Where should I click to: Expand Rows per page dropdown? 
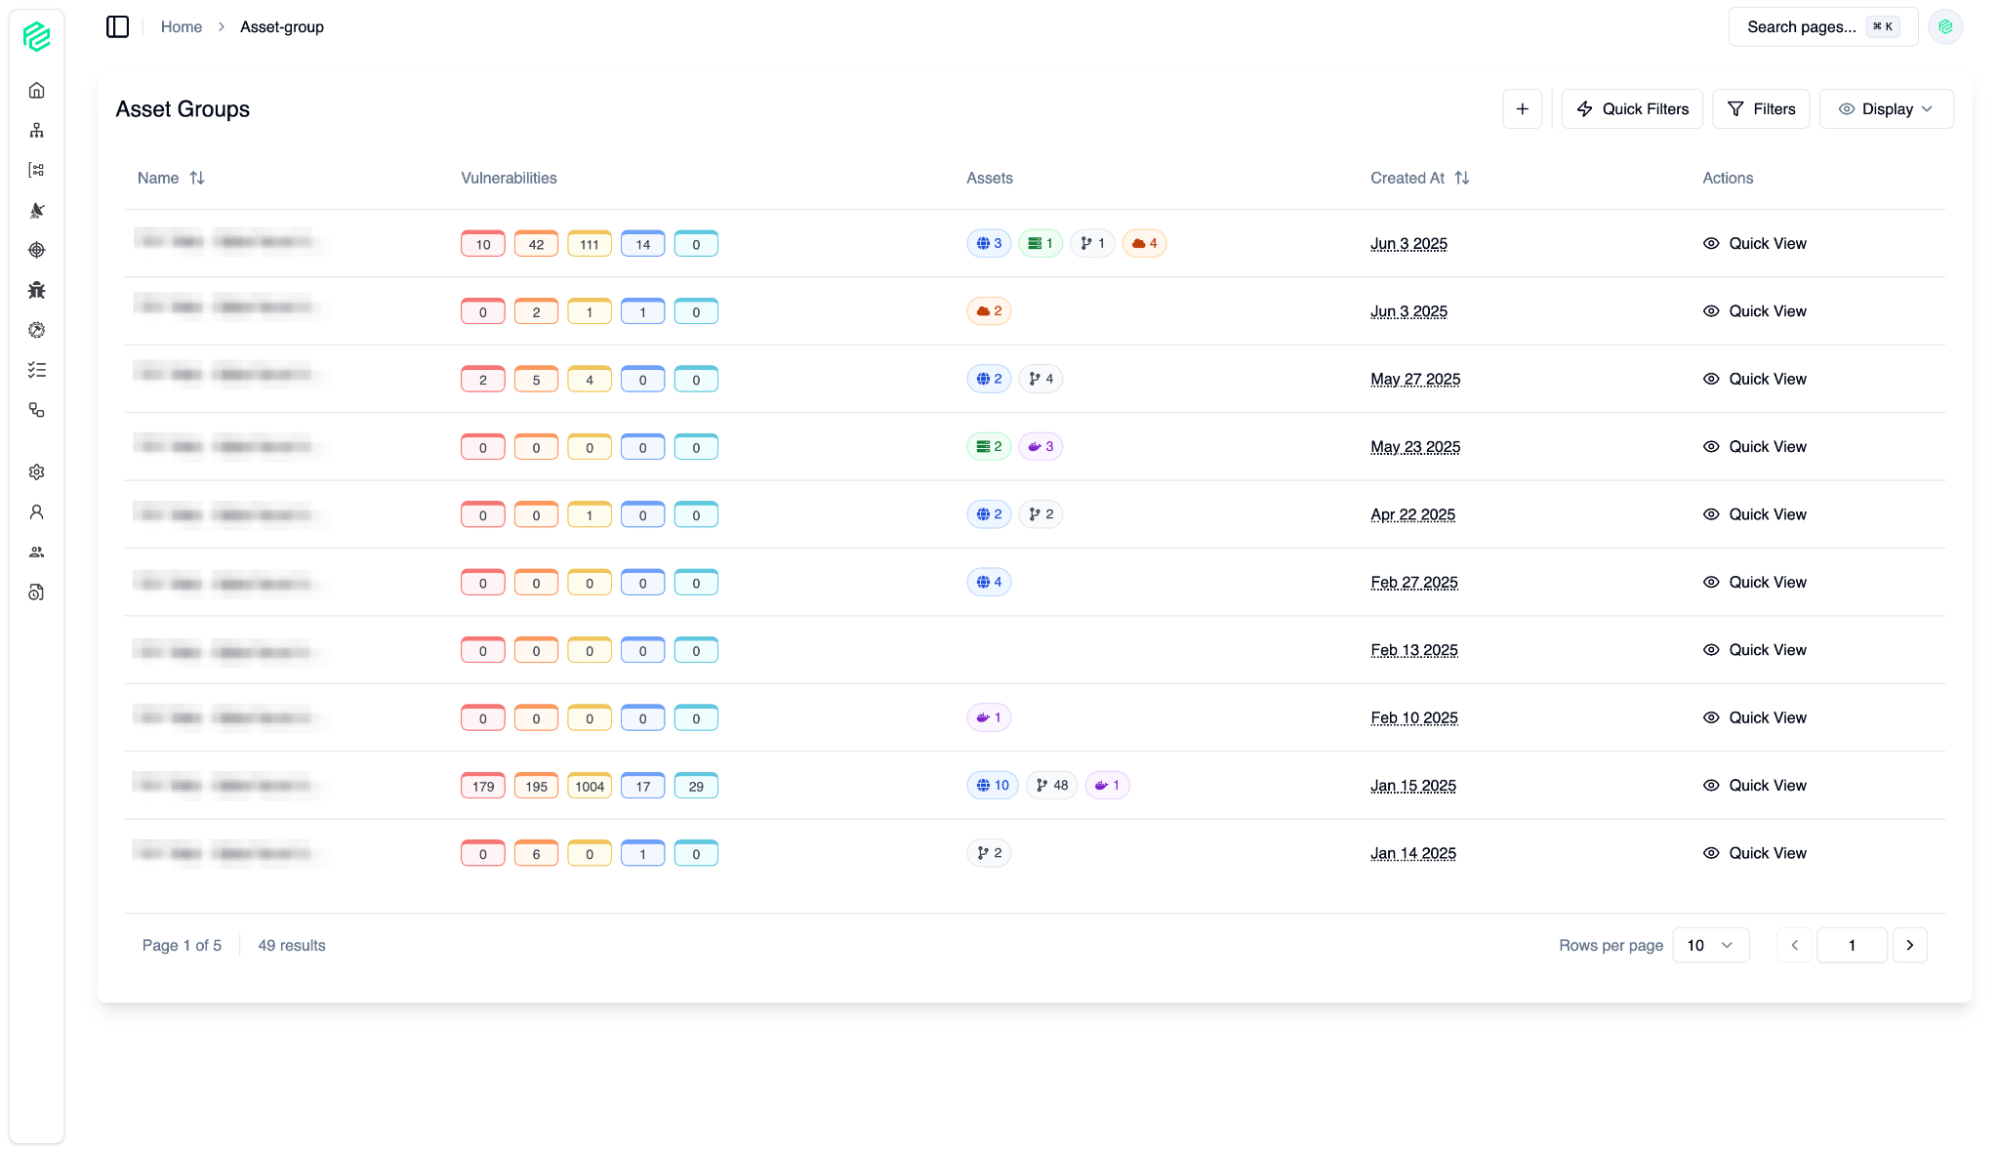pos(1710,945)
